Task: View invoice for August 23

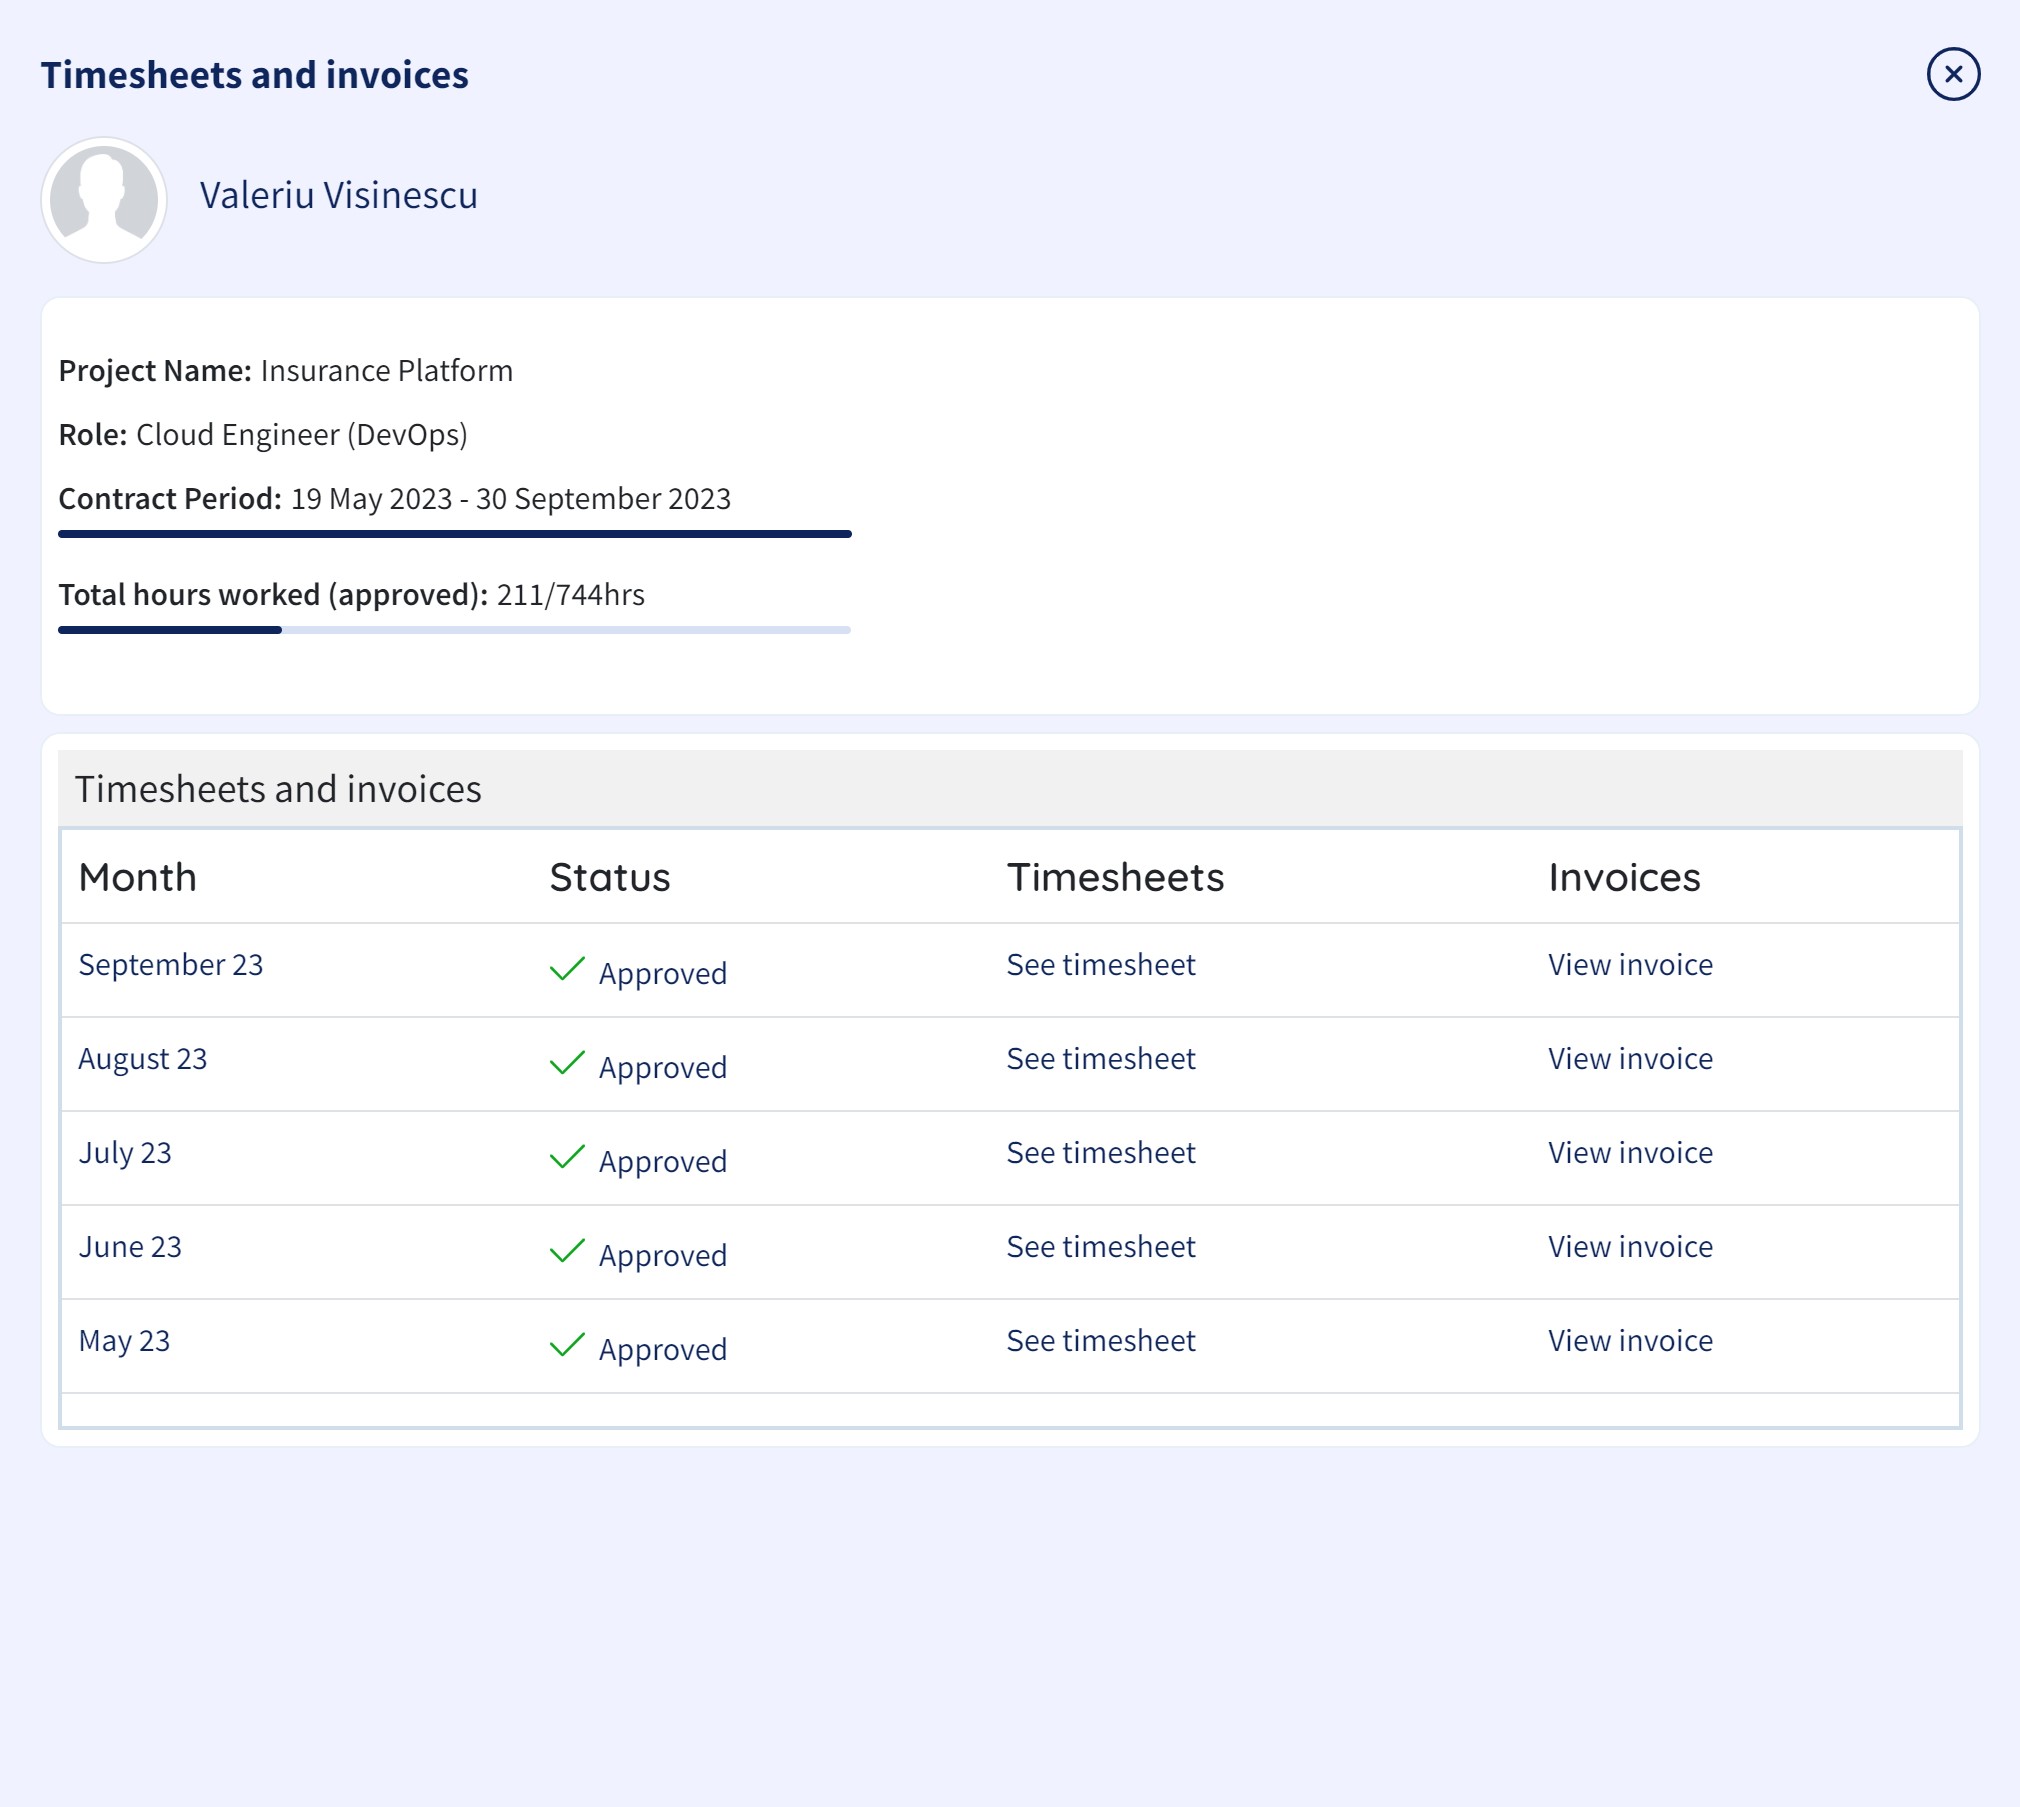Action: (x=1630, y=1059)
